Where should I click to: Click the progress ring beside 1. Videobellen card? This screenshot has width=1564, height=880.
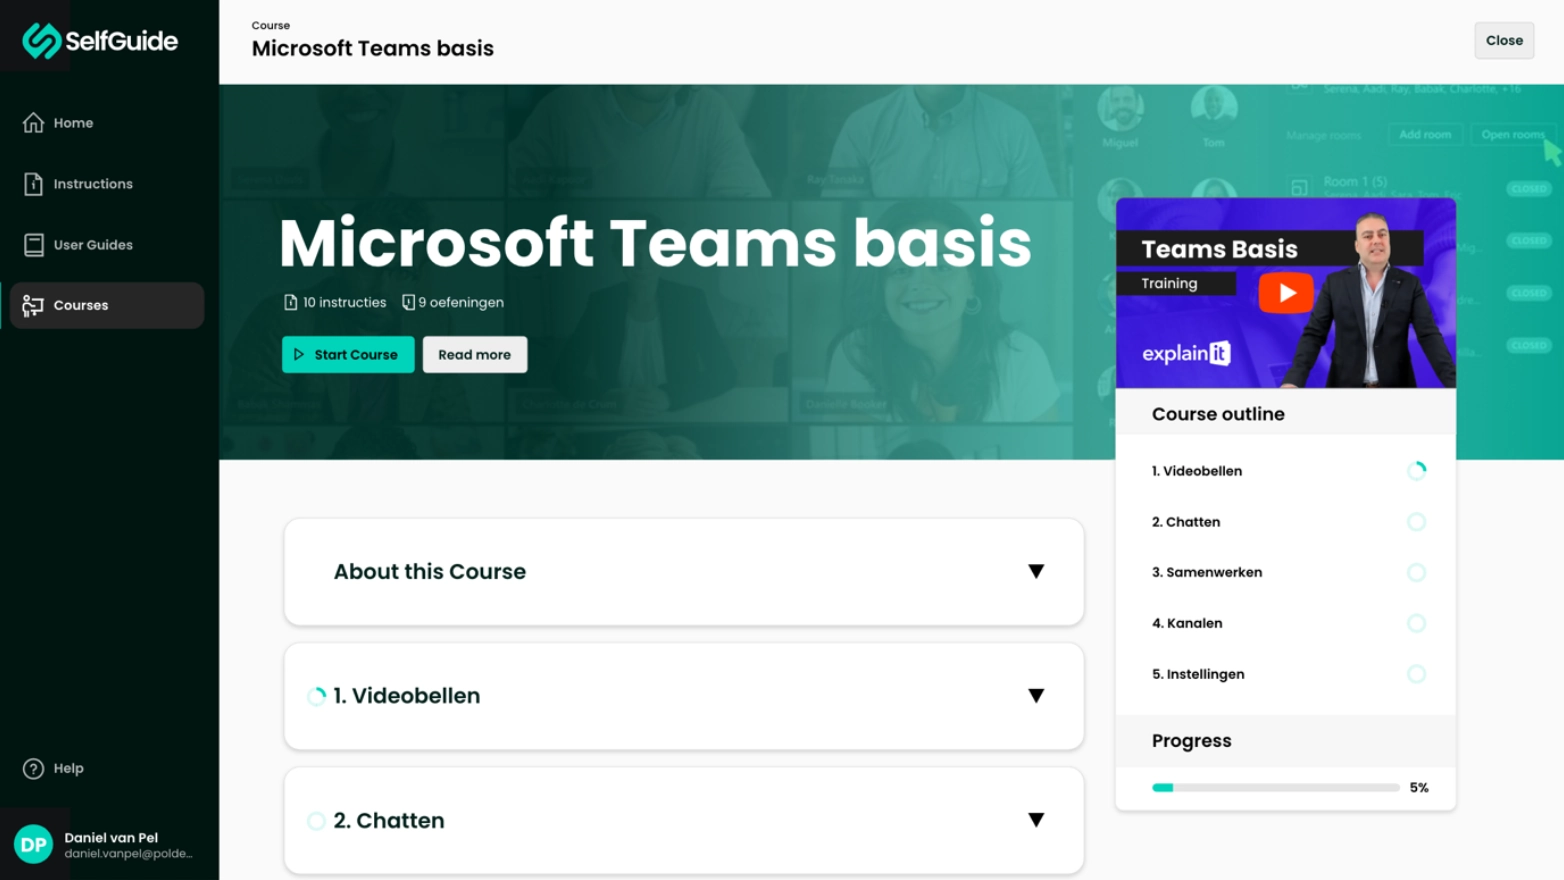point(317,696)
